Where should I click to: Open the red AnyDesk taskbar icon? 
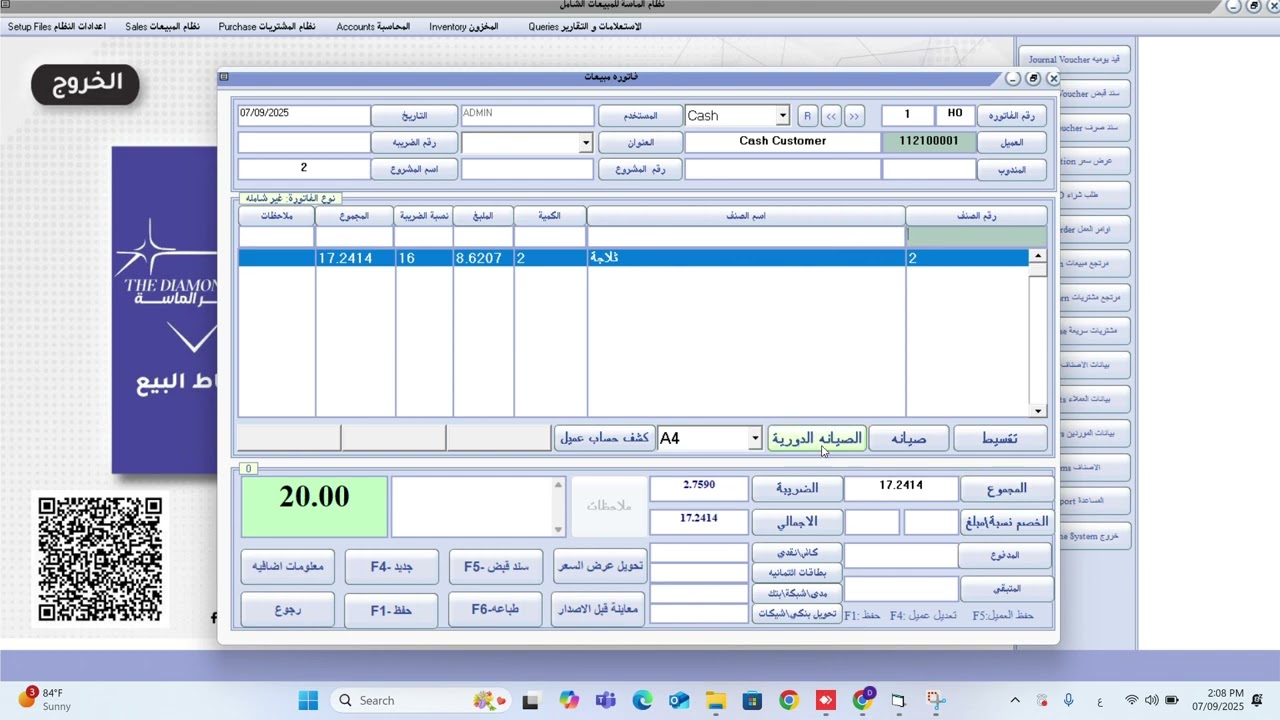tap(826, 701)
